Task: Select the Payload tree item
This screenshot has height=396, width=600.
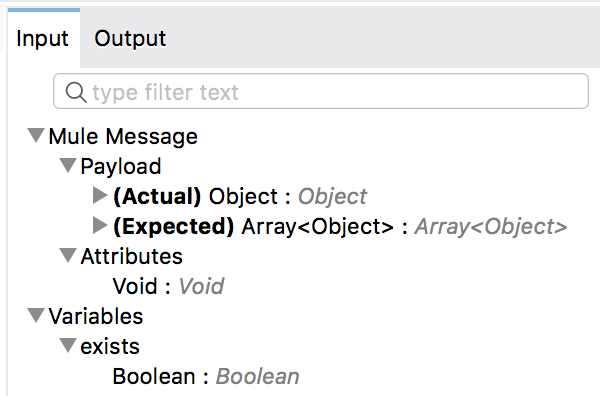Action: 121,166
